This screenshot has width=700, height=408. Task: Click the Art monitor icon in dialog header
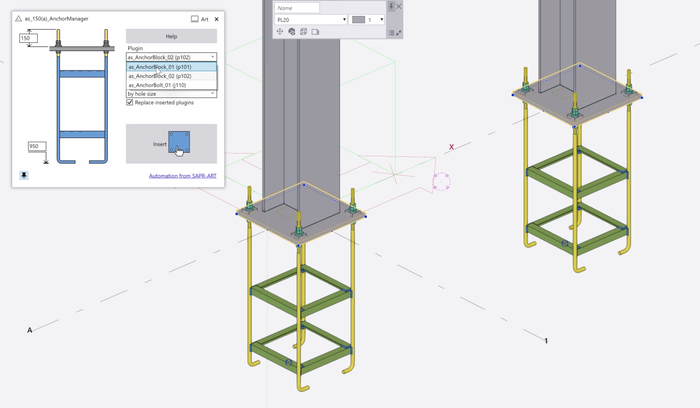coord(194,19)
